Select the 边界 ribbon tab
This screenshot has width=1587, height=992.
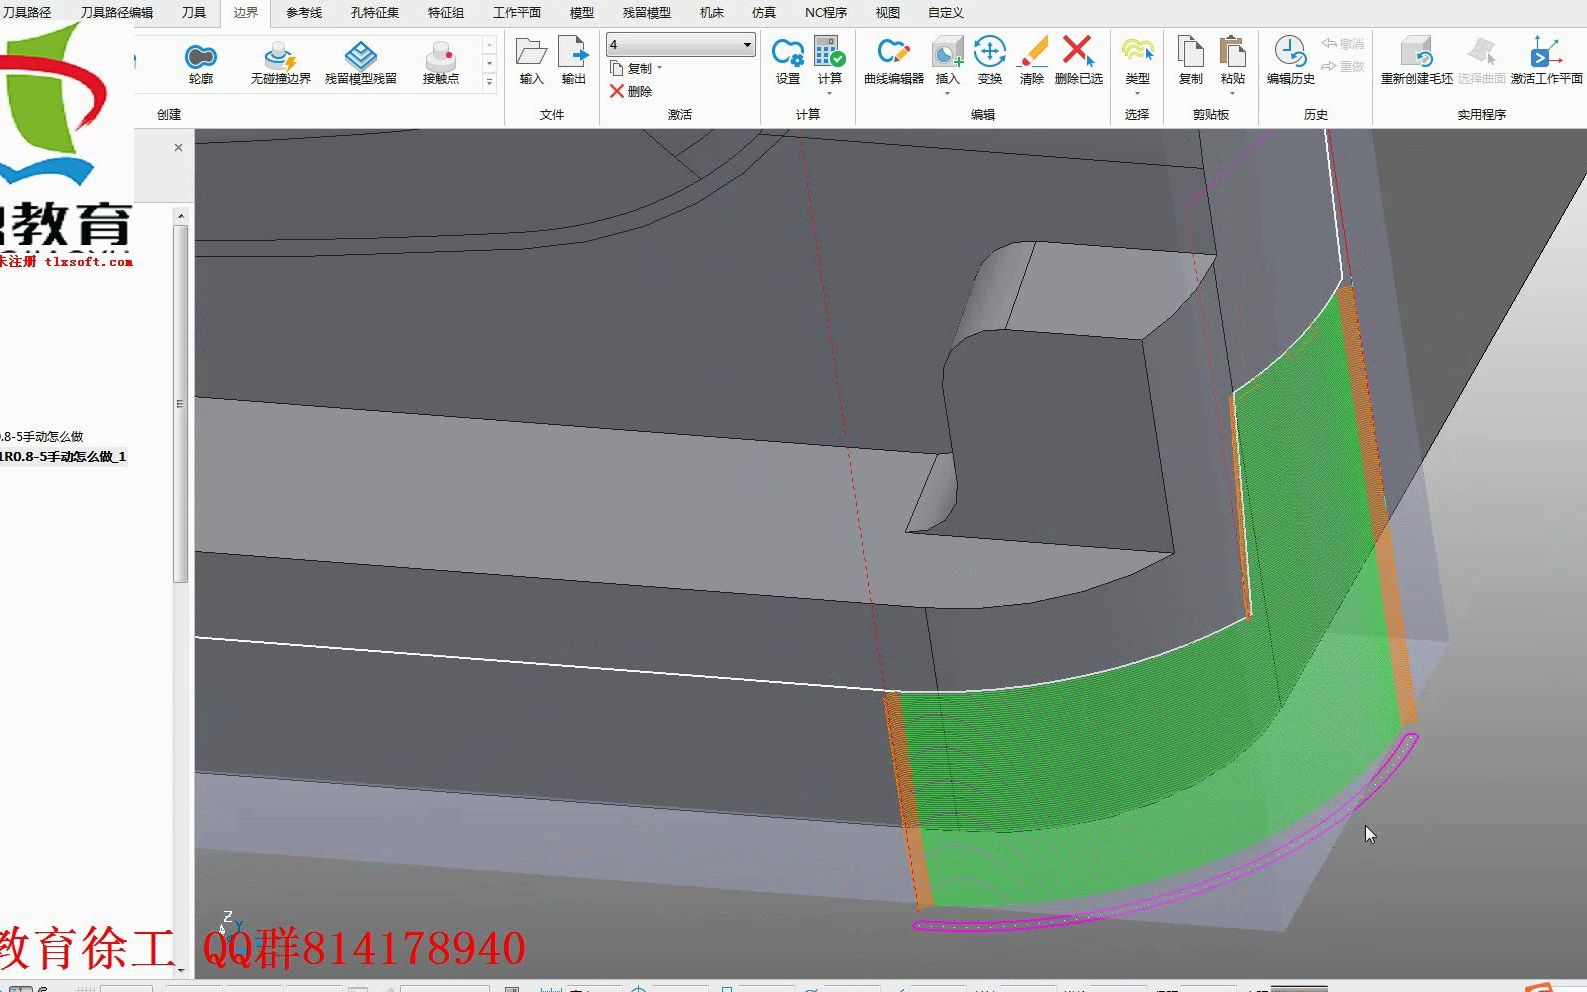246,13
